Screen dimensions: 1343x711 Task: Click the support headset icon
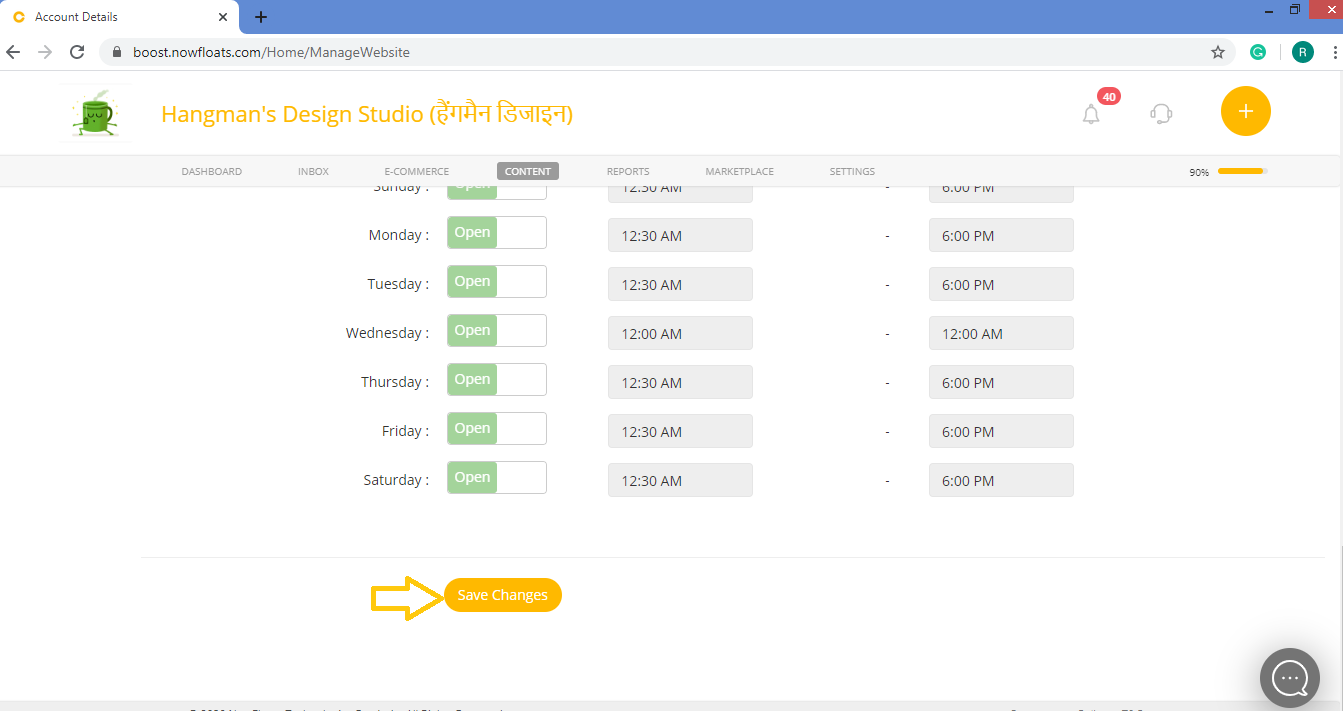[1161, 114]
